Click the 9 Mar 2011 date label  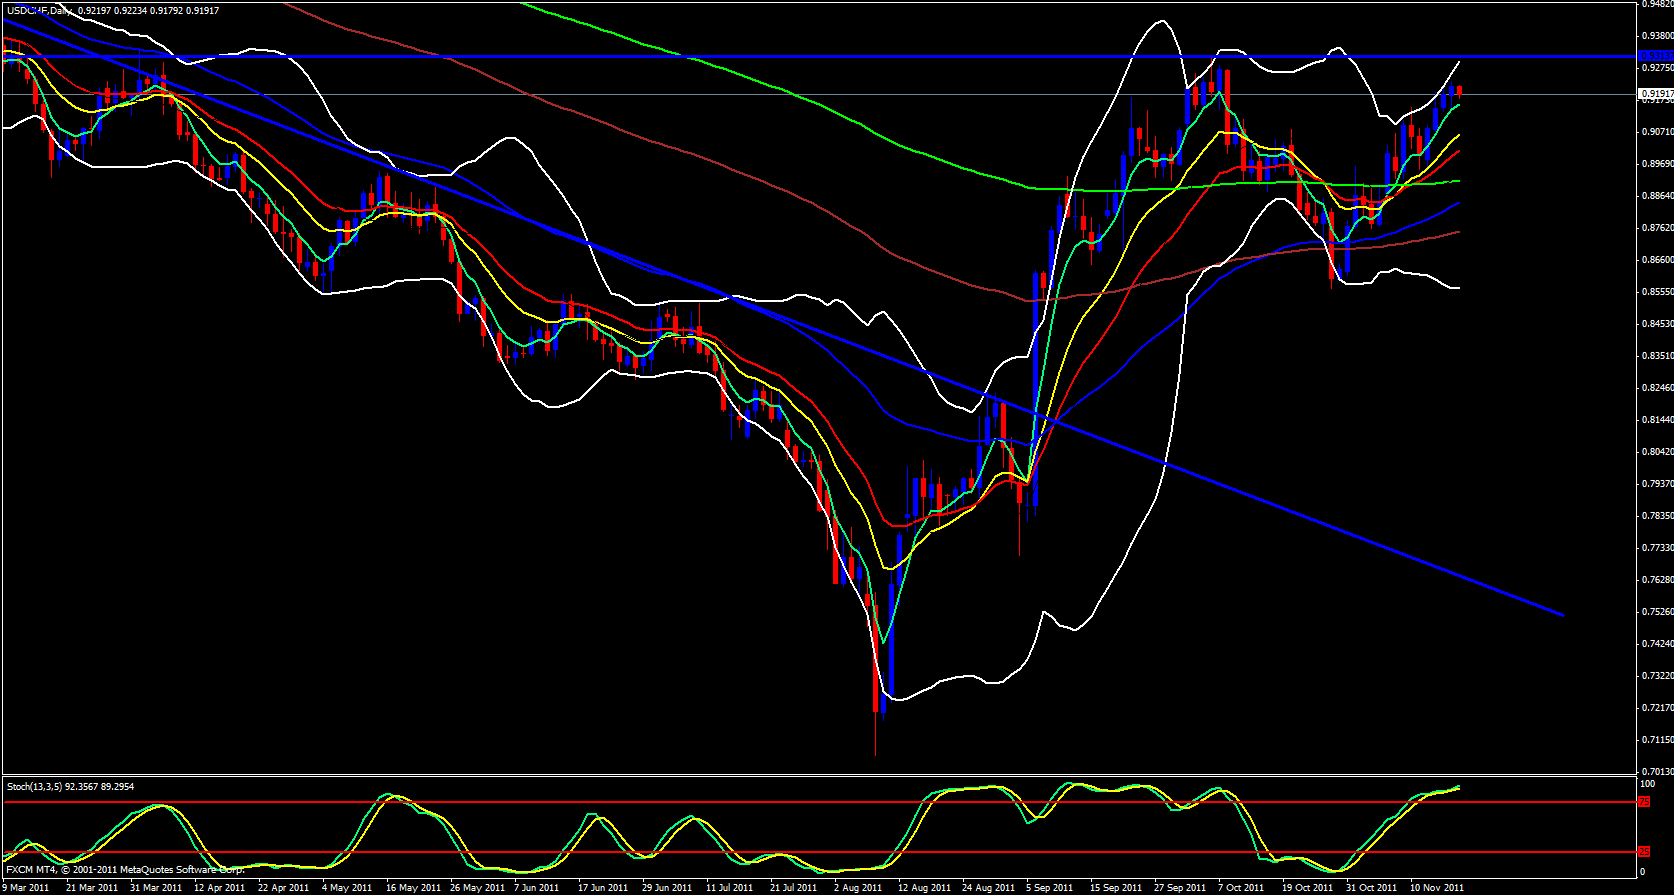tap(26, 887)
